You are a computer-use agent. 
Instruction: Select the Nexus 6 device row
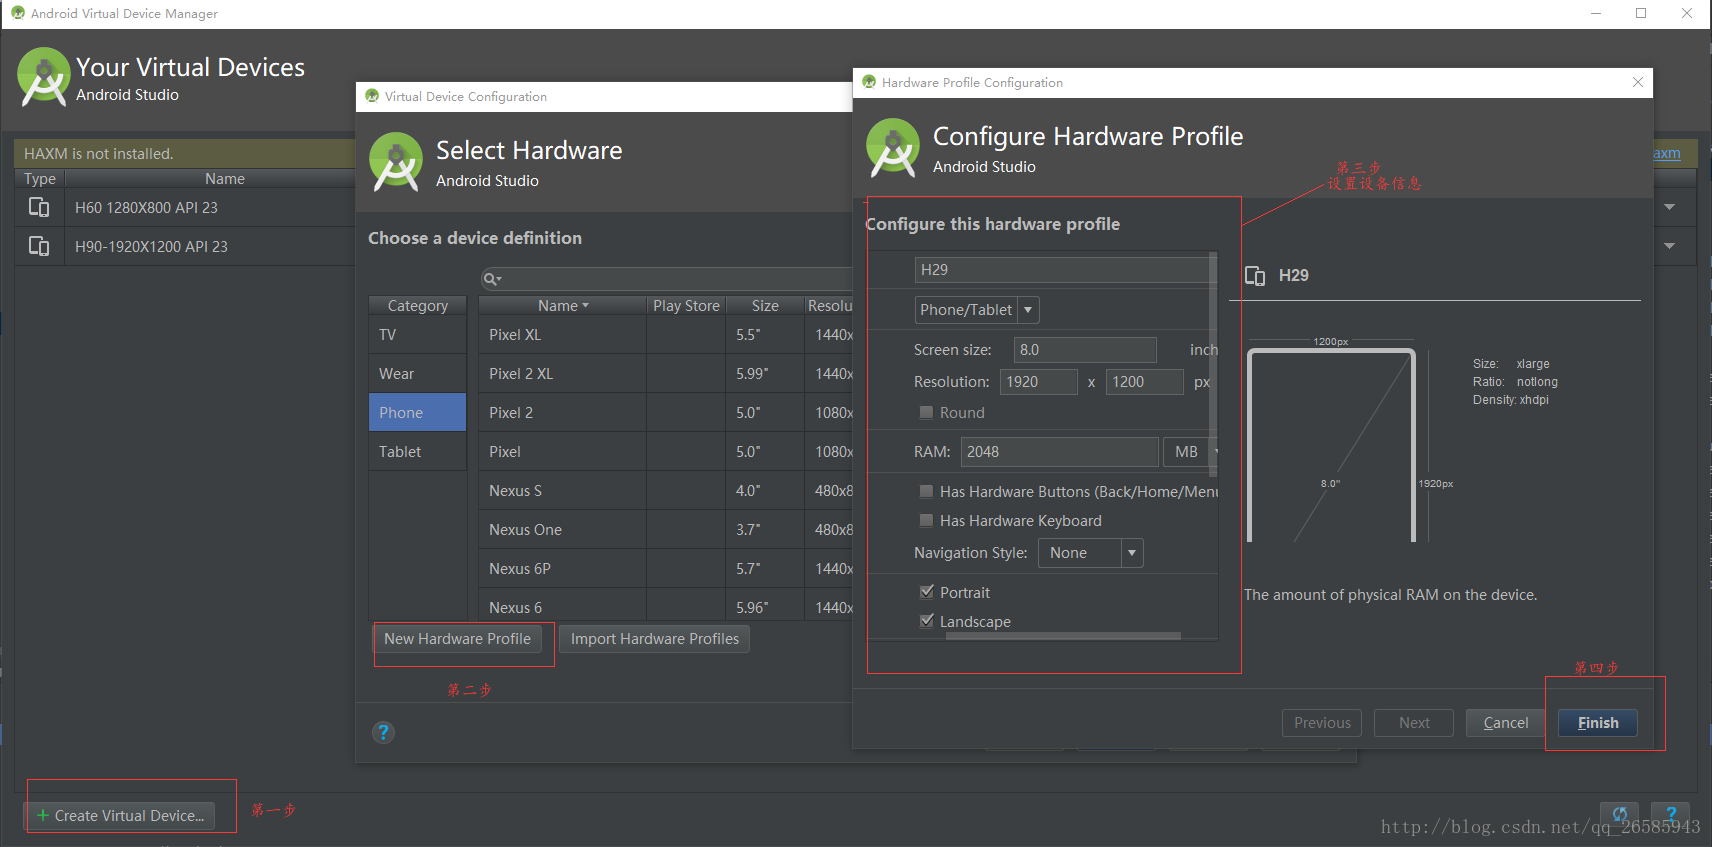(x=666, y=606)
